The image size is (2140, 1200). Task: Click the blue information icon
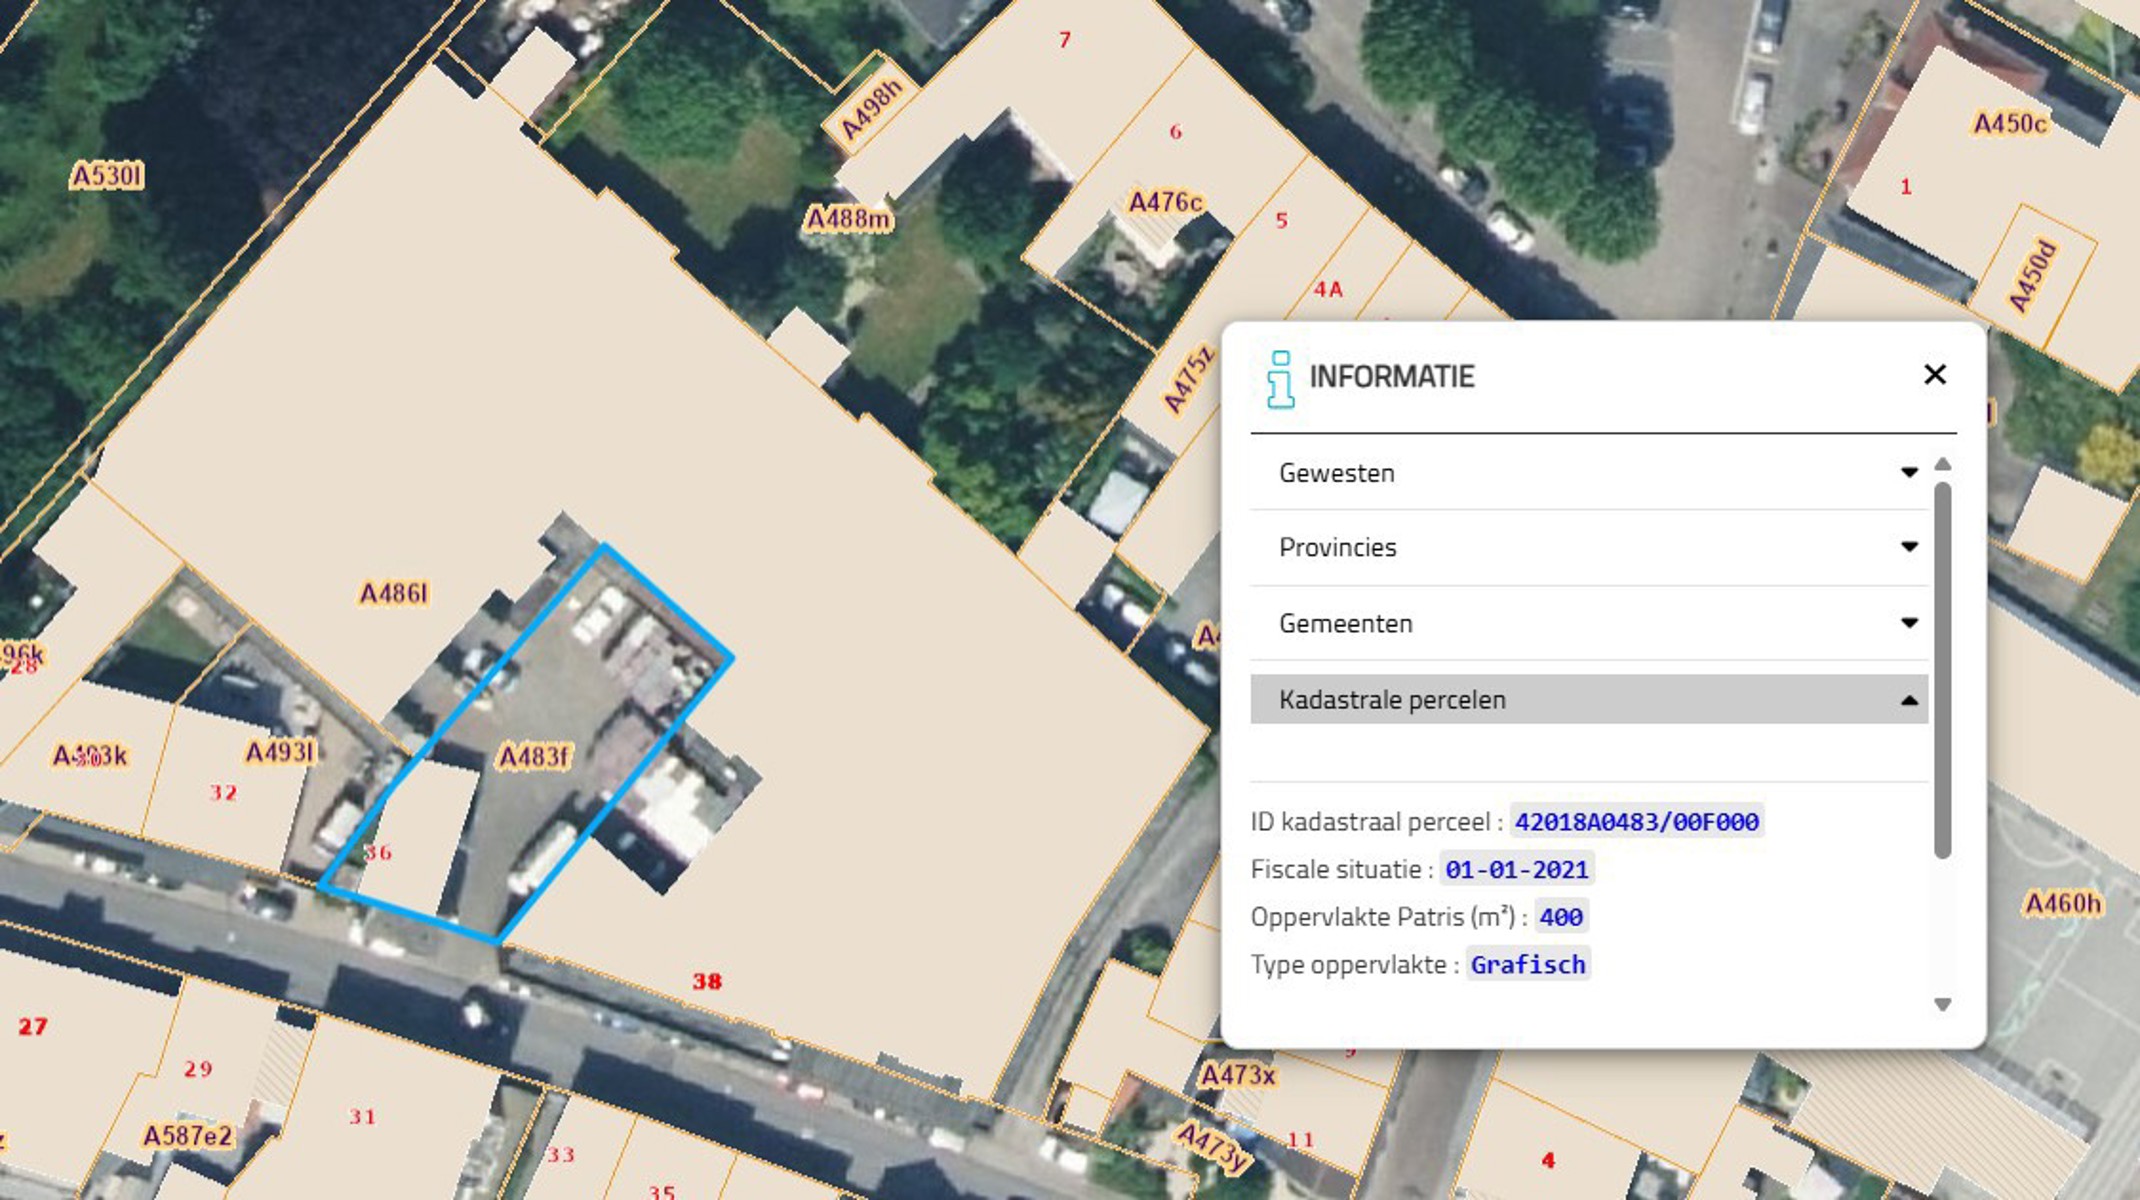[1279, 379]
